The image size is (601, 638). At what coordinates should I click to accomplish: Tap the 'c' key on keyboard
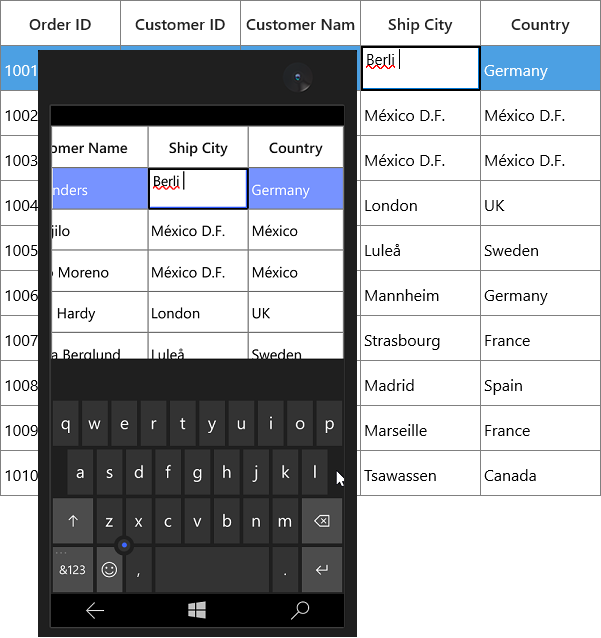[x=168, y=521]
